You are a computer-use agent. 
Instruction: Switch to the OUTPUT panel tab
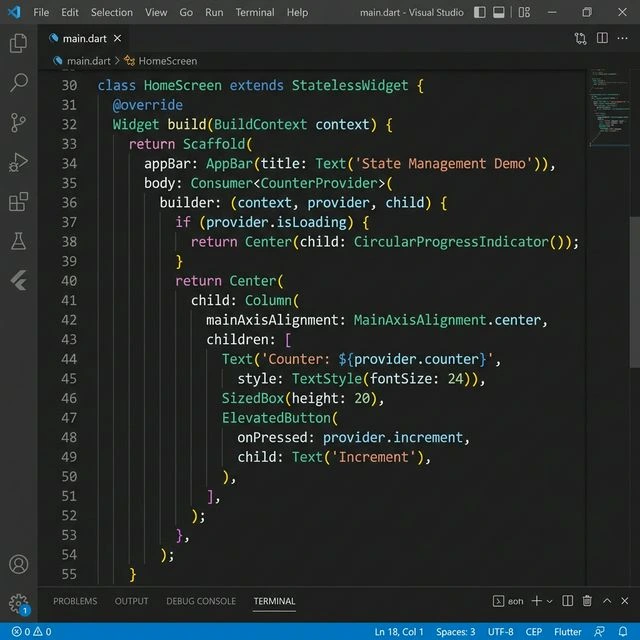131,601
